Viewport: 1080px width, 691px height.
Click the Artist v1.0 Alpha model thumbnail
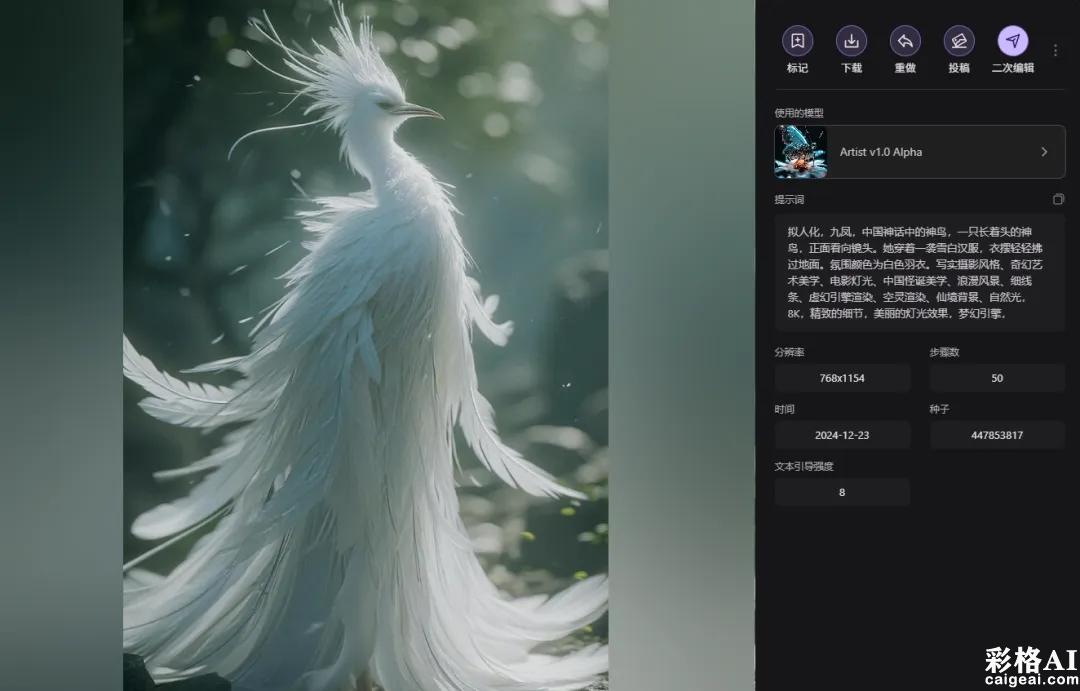coord(801,152)
